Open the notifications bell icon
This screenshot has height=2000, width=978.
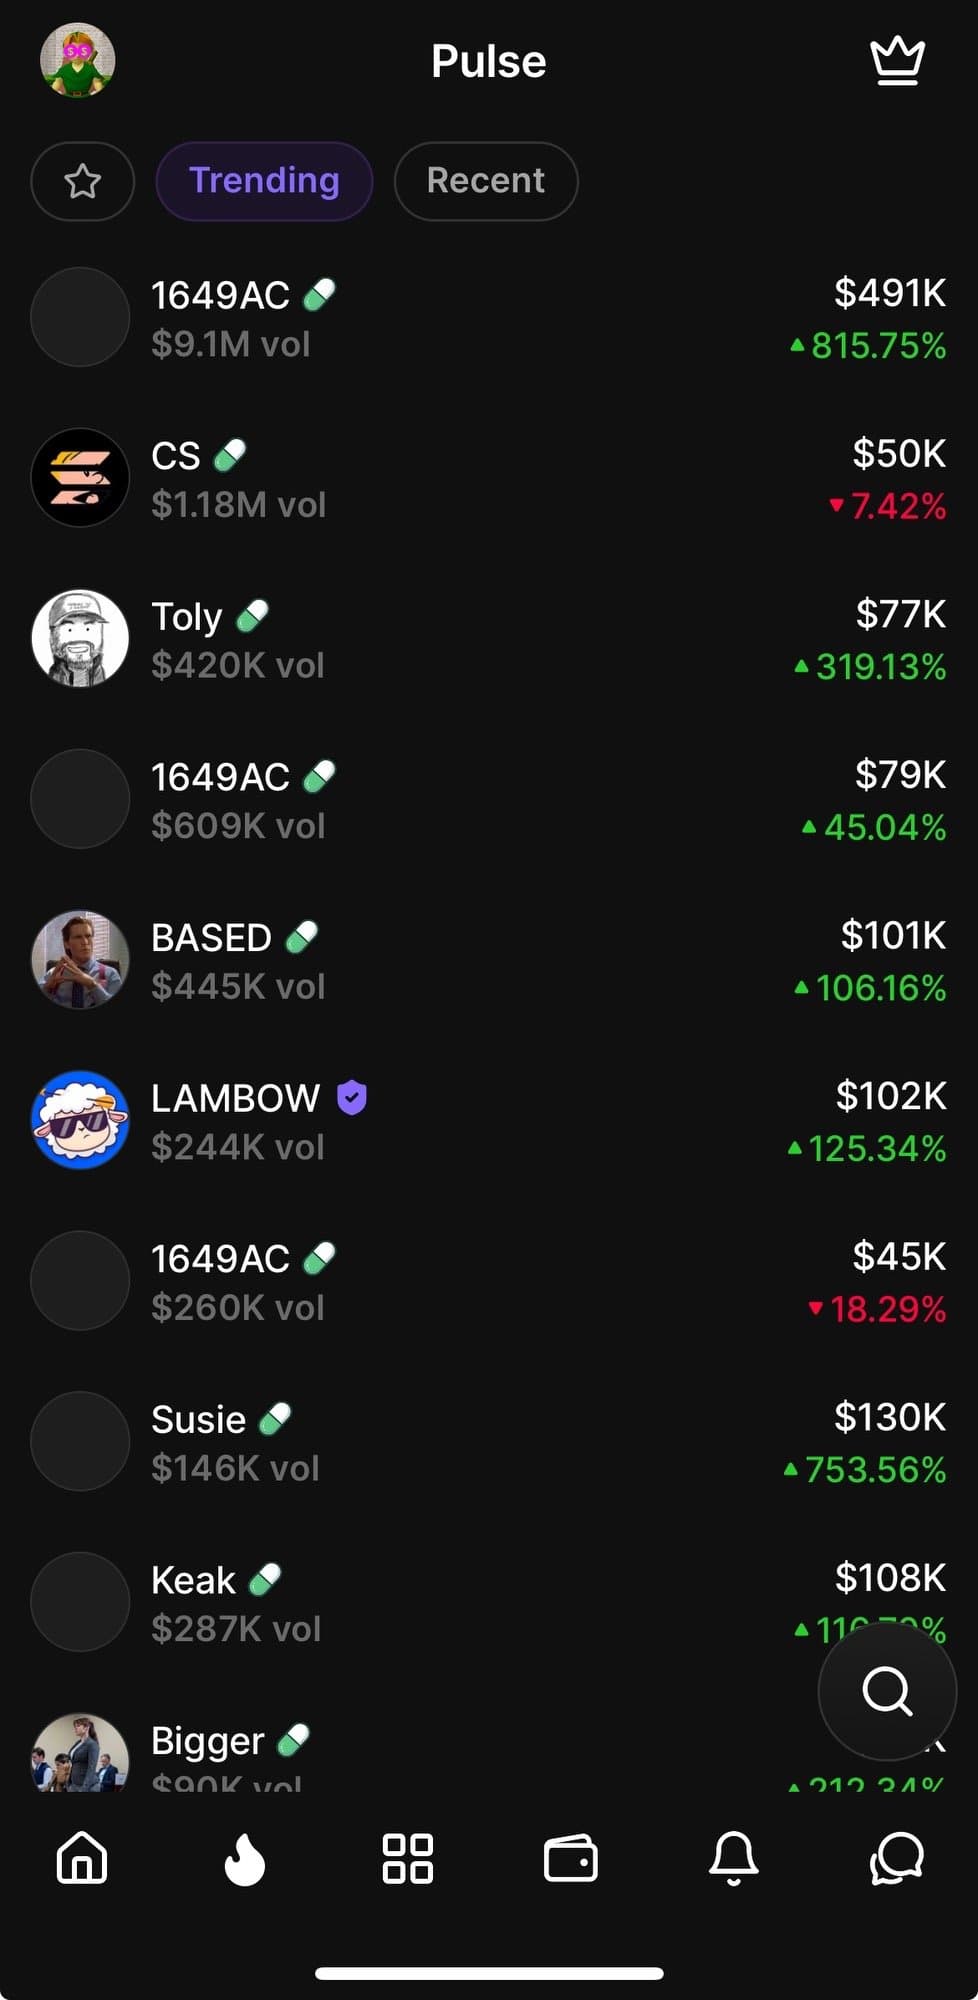pyautogui.click(x=734, y=1858)
